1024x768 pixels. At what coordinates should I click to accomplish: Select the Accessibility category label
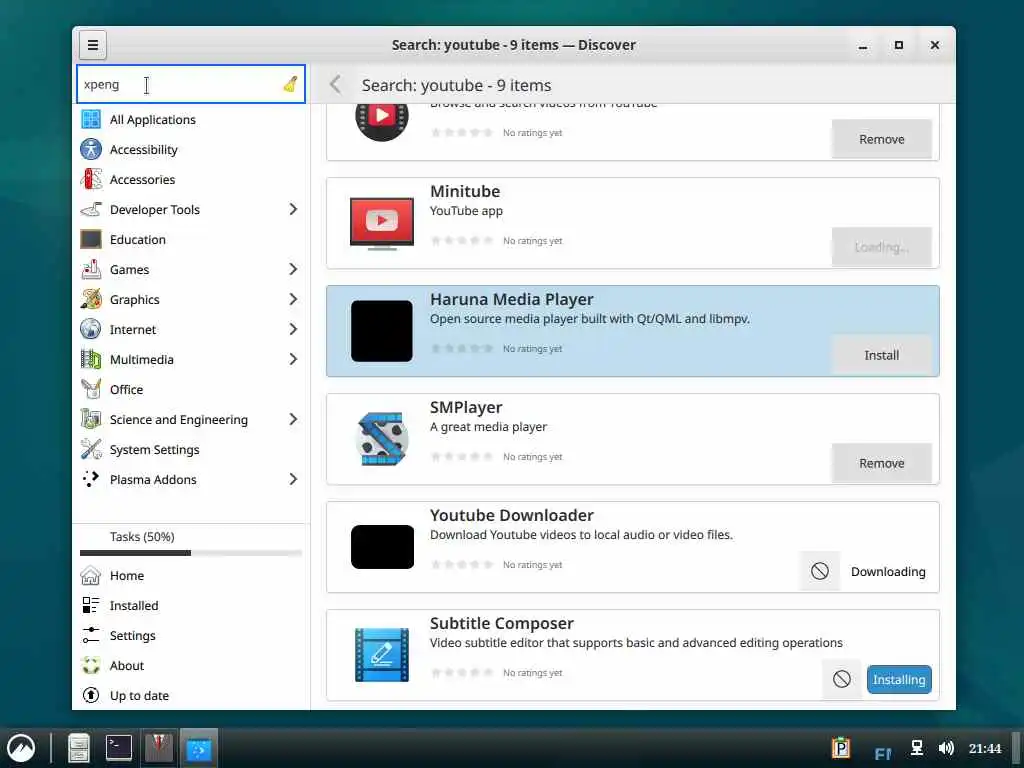pos(144,150)
